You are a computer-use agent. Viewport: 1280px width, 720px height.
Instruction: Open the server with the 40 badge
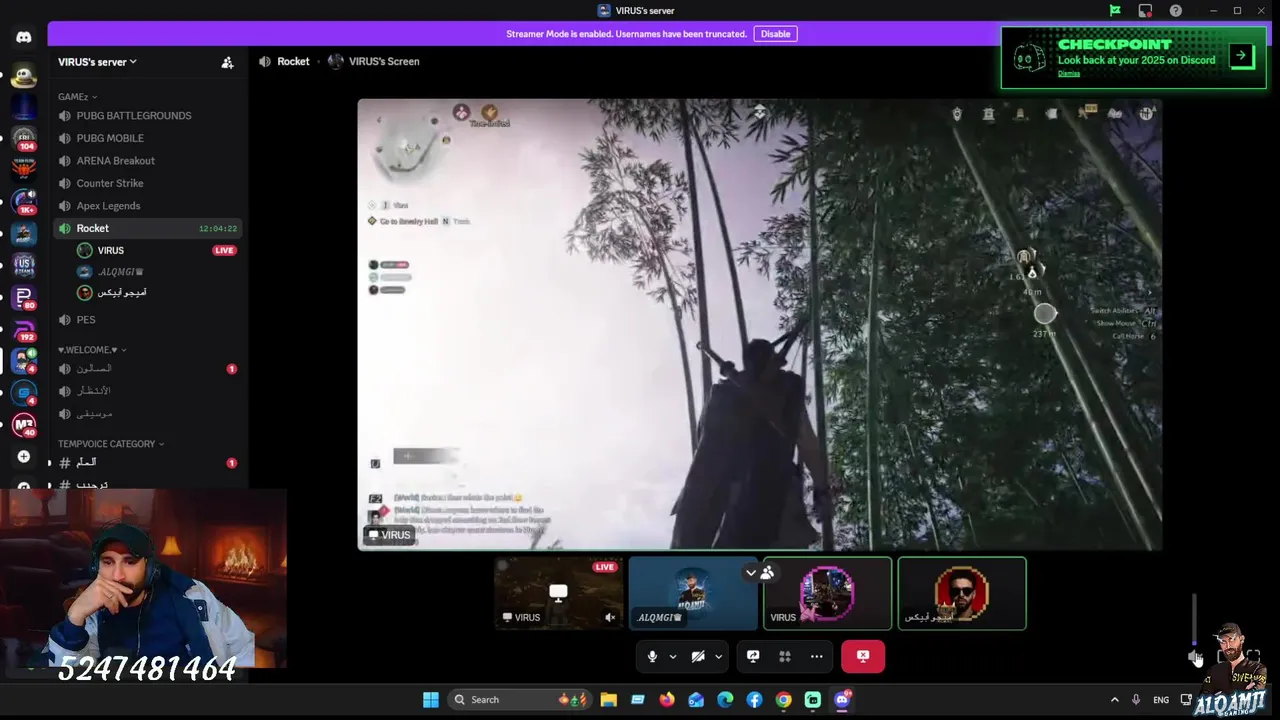(24, 424)
